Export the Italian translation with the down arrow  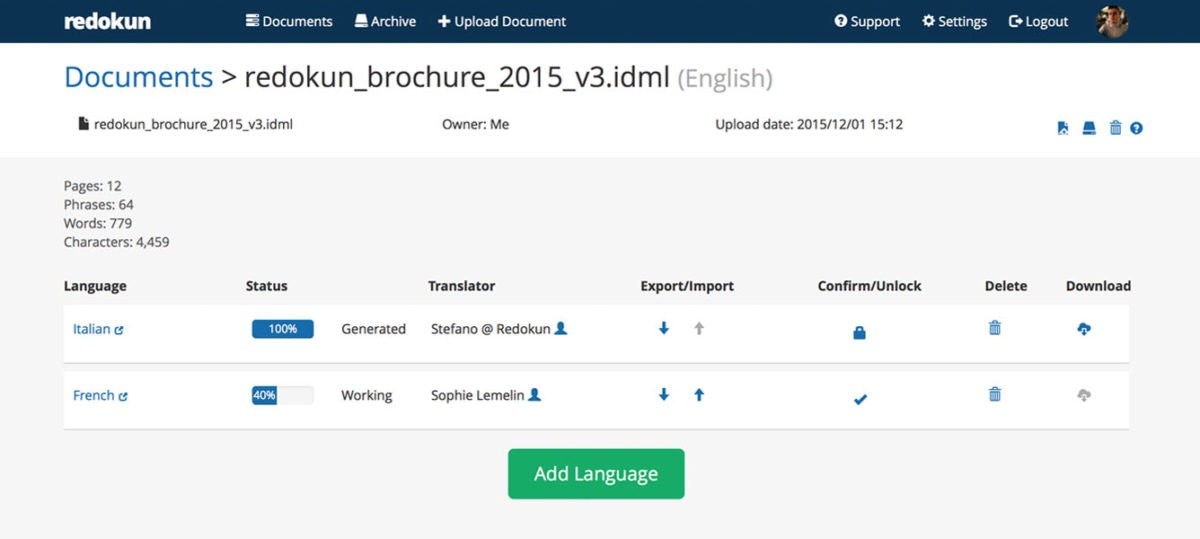tap(663, 328)
